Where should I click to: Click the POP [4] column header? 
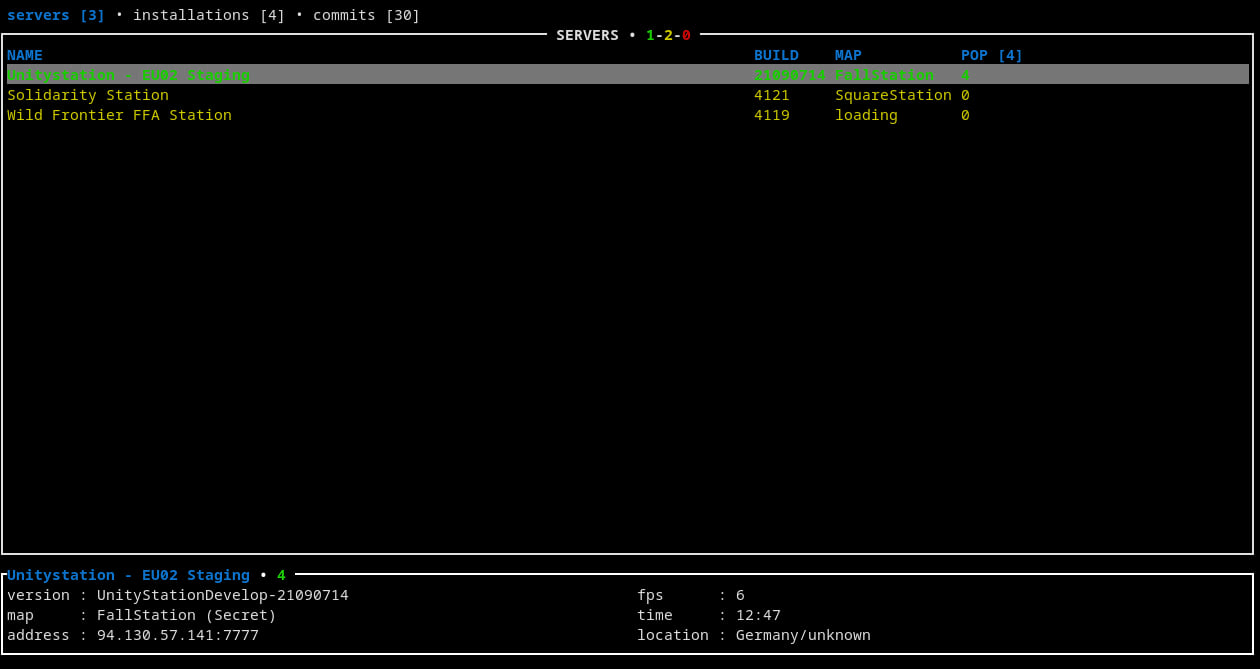tap(992, 55)
